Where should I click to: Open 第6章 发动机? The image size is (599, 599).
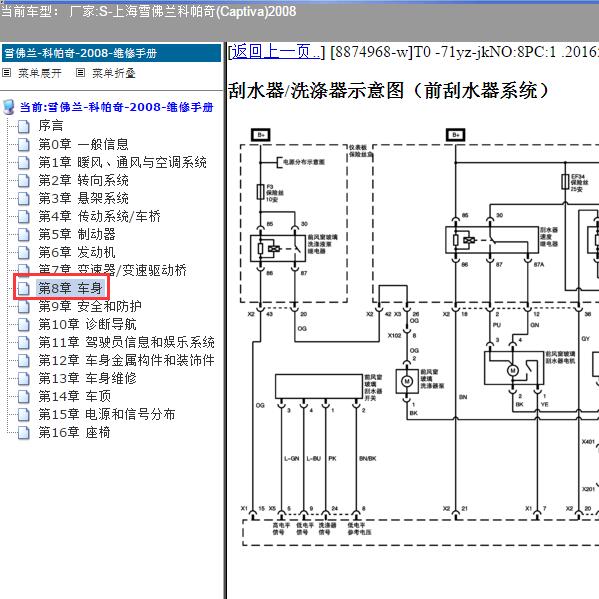coord(77,252)
